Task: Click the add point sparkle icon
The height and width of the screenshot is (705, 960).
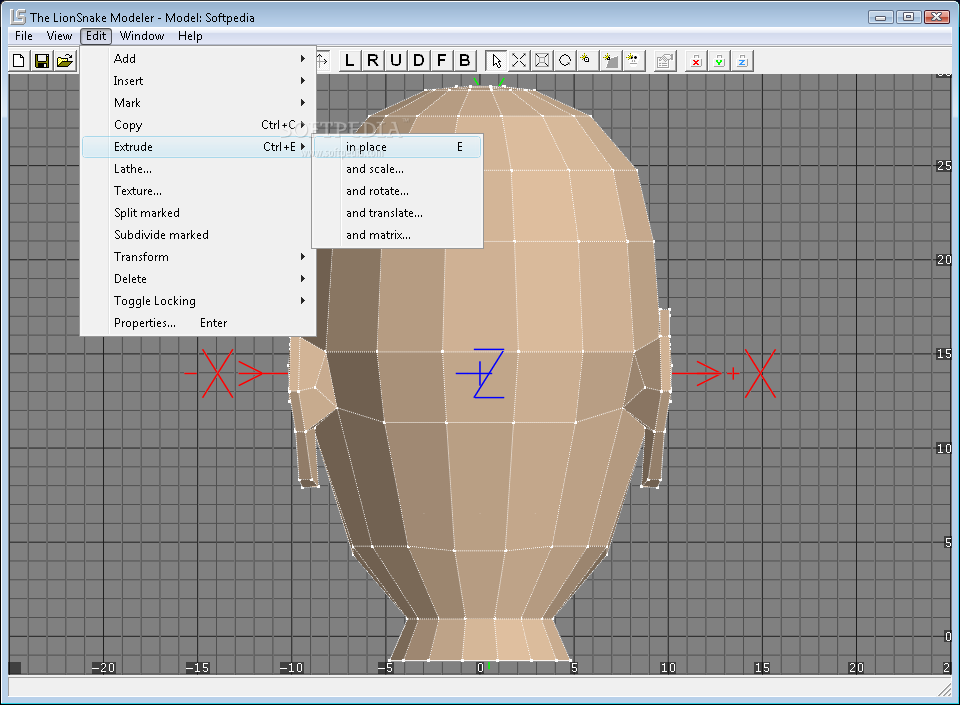Action: coord(587,61)
